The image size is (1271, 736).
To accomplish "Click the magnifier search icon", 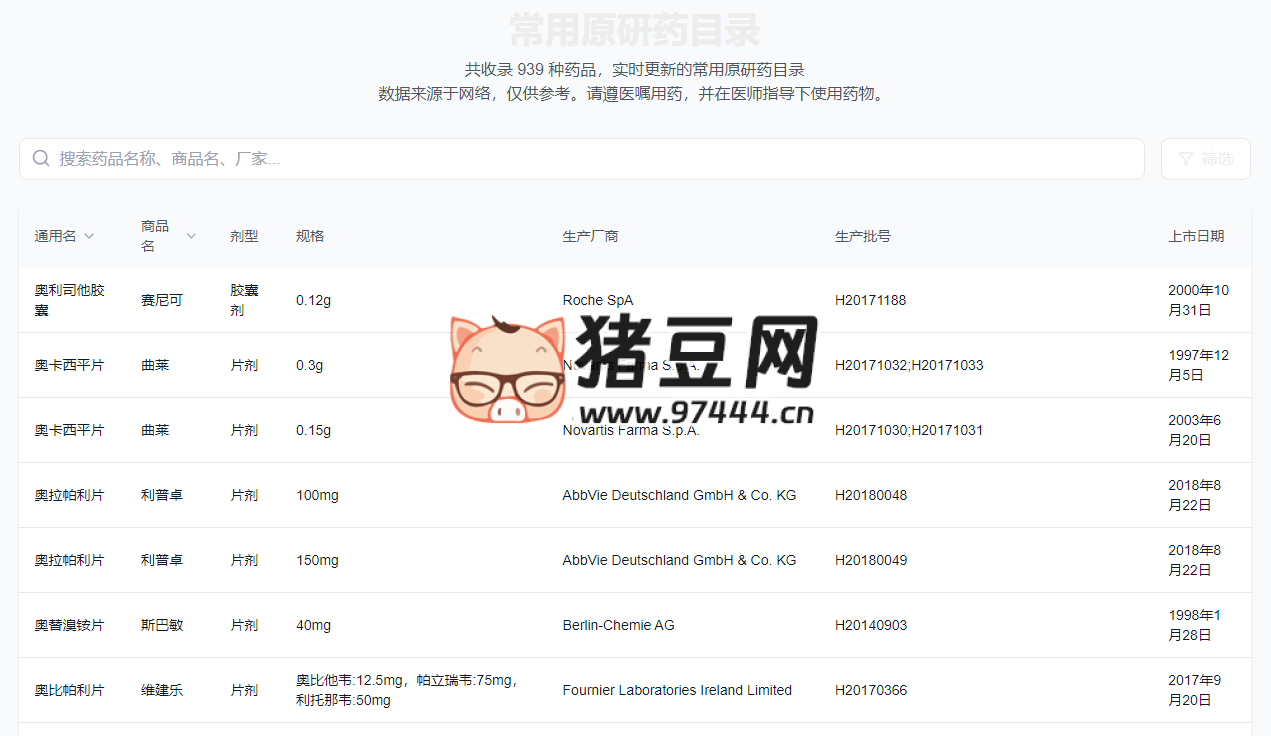I will [40, 158].
